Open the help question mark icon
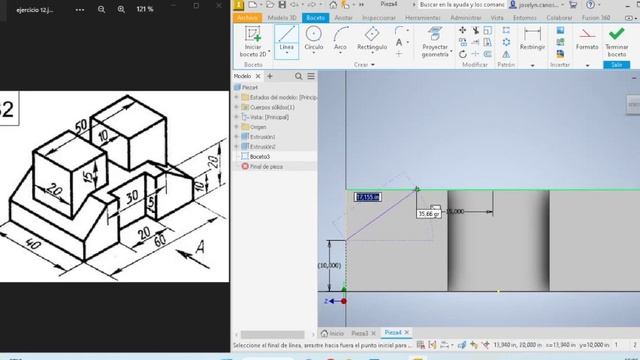Screen dimensions: 640x360 pos(590,4)
